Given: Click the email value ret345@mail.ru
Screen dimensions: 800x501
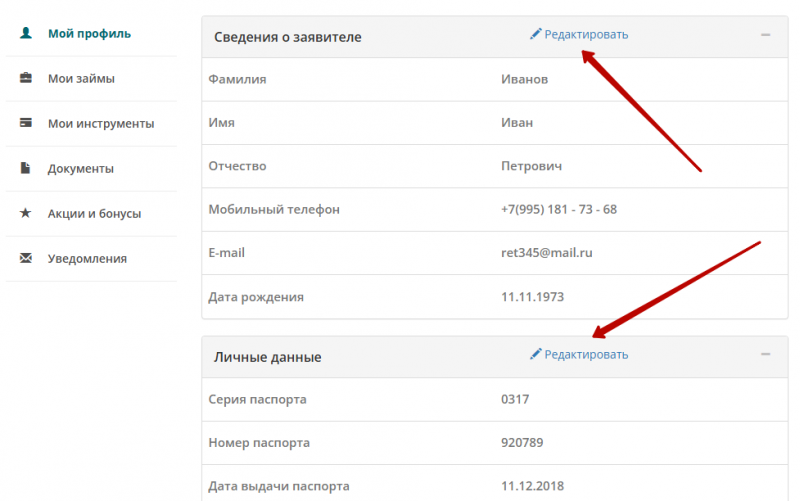Looking at the screenshot, I should coord(546,253).
